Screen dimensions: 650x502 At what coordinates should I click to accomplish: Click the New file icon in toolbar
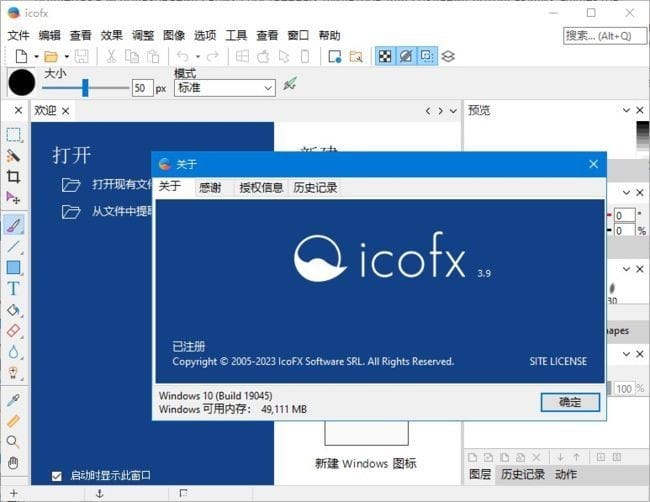[22, 56]
